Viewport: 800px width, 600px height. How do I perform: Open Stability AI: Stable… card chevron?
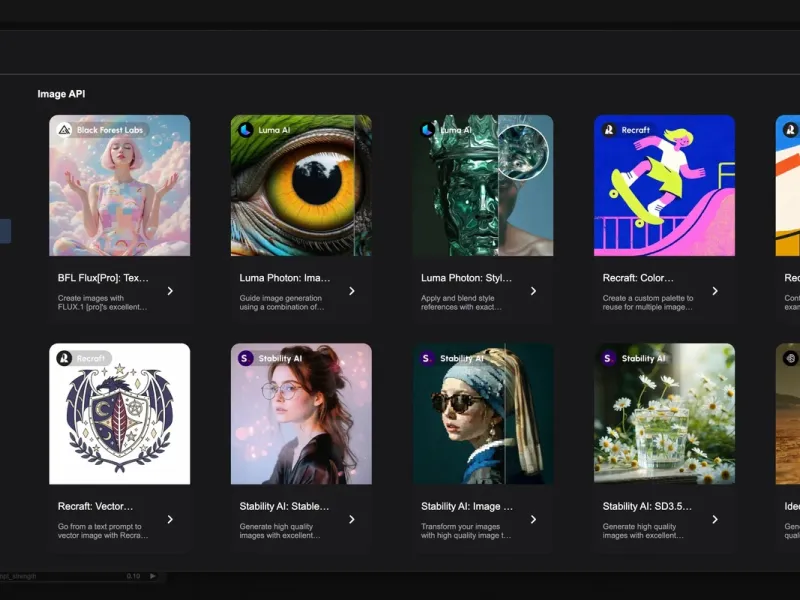point(352,519)
